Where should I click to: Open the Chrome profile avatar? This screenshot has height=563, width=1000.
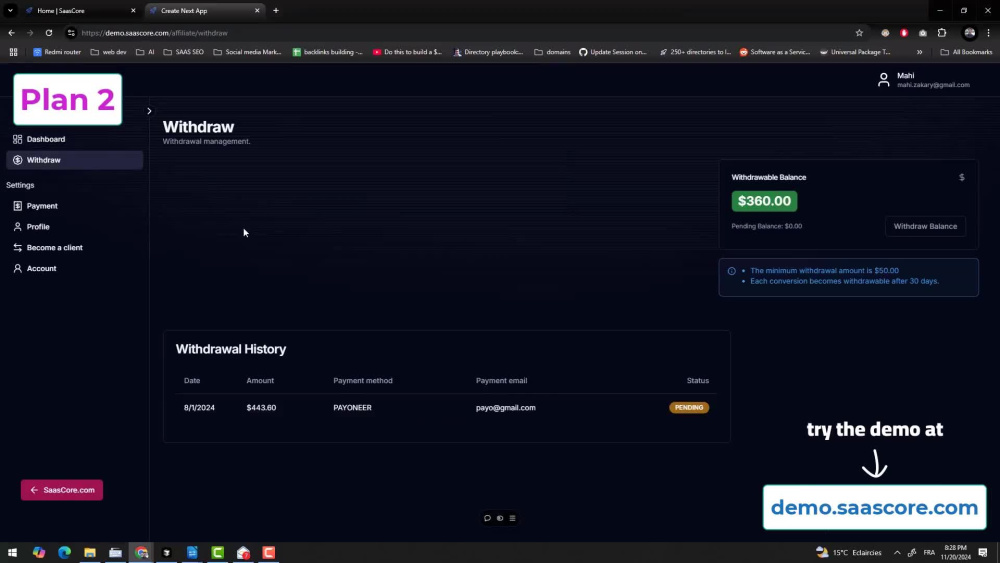pos(969,33)
